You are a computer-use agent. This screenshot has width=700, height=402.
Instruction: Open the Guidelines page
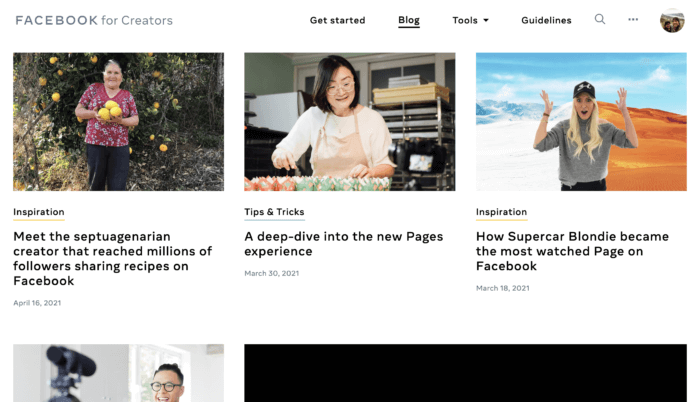(x=546, y=21)
